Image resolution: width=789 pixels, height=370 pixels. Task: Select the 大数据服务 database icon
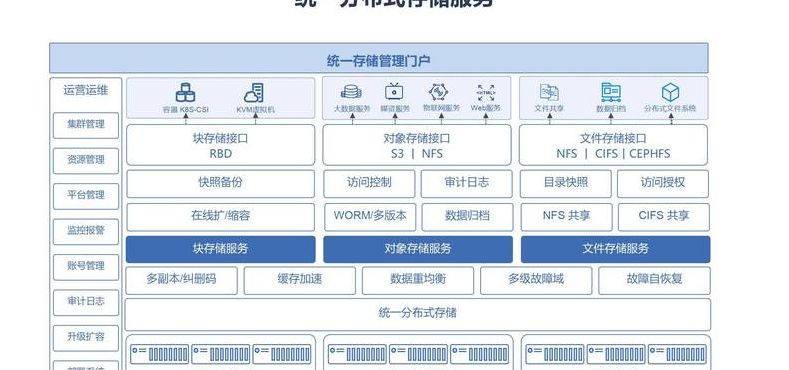351,92
